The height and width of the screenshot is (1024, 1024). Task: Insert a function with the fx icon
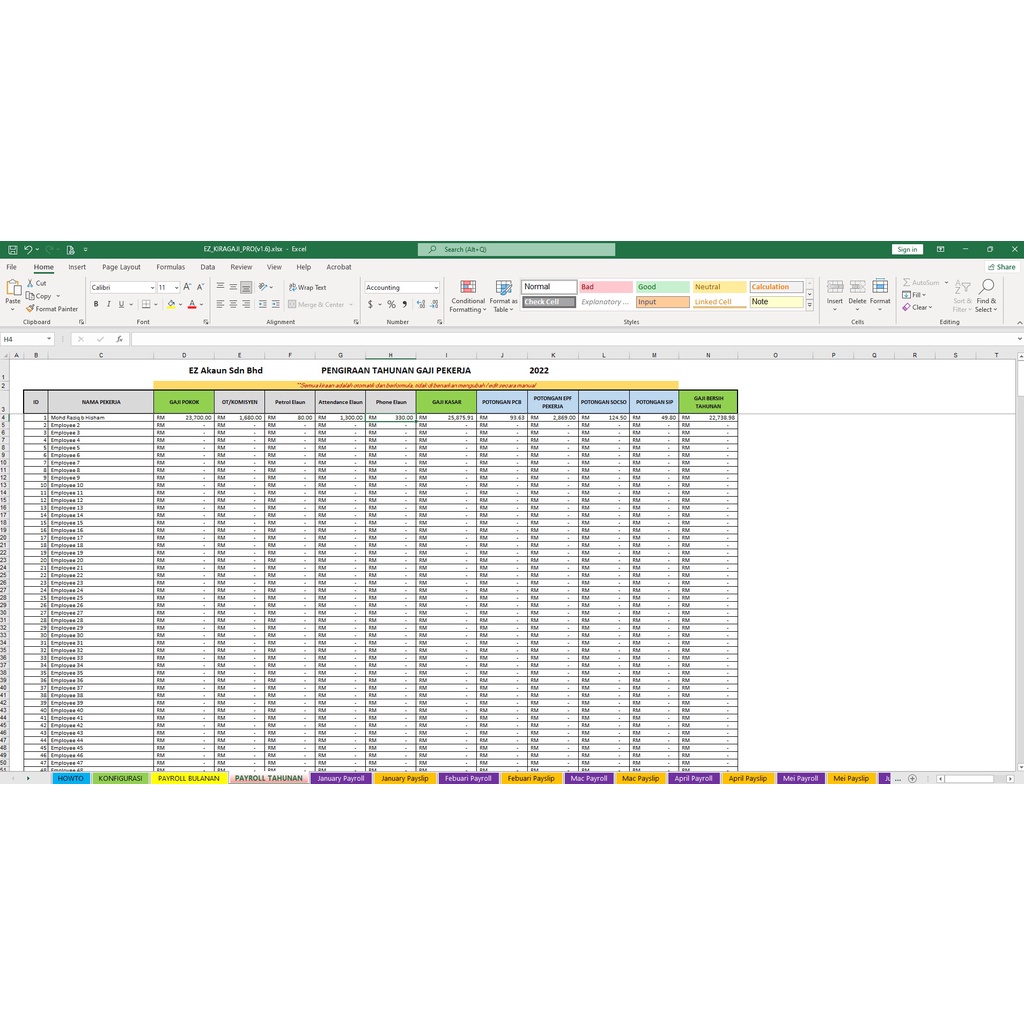pyautogui.click(x=120, y=340)
